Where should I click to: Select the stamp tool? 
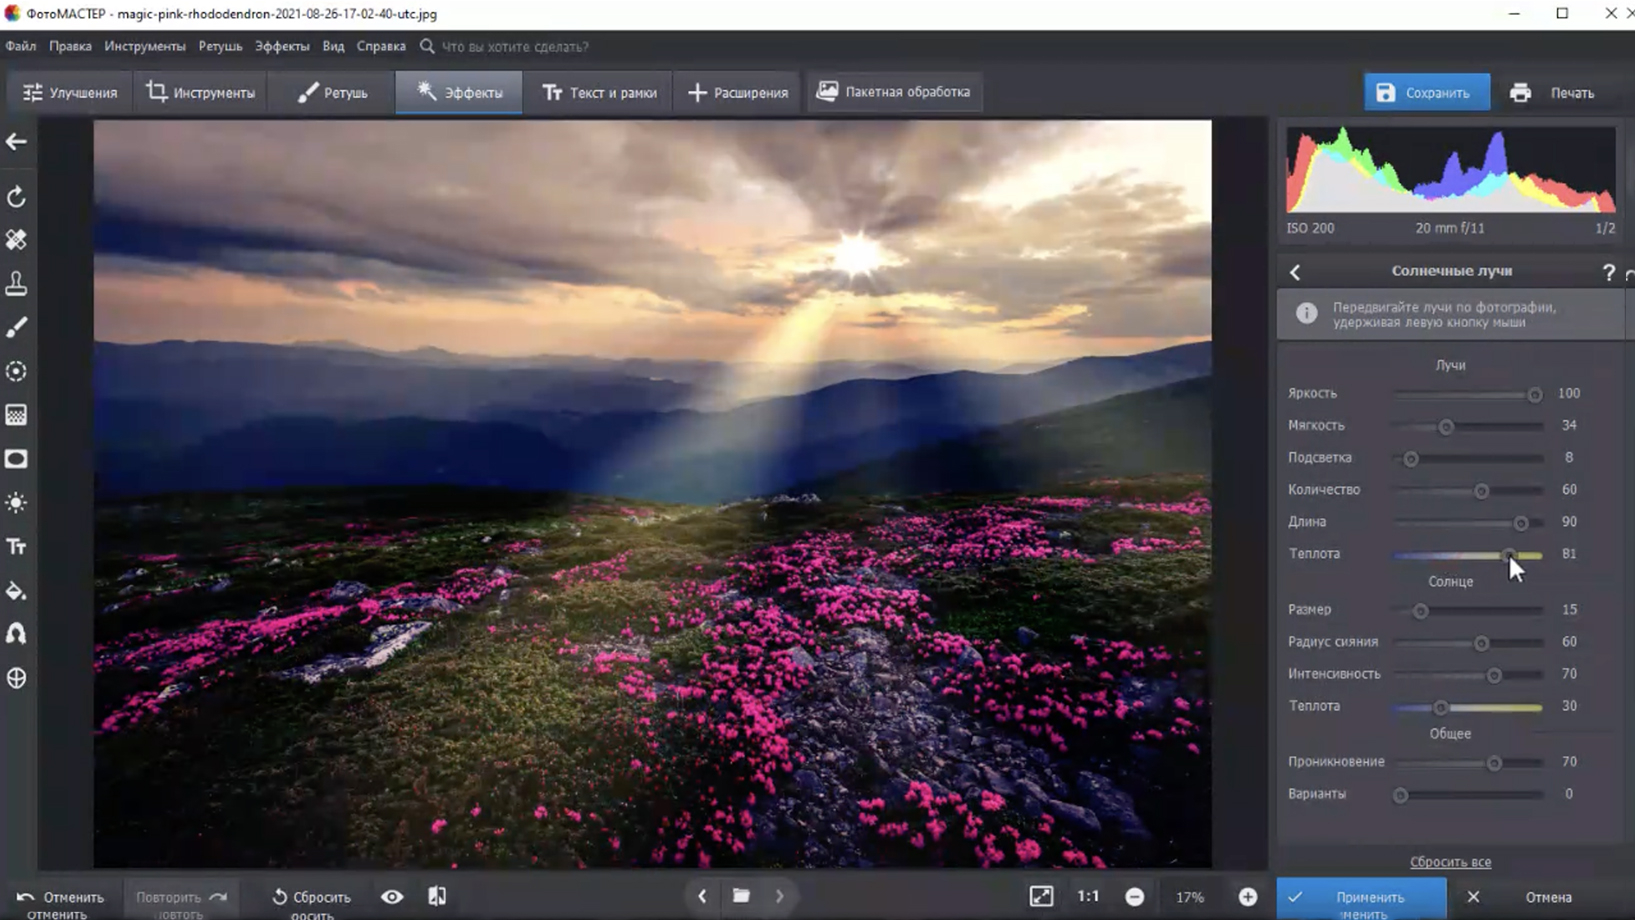[x=17, y=284]
